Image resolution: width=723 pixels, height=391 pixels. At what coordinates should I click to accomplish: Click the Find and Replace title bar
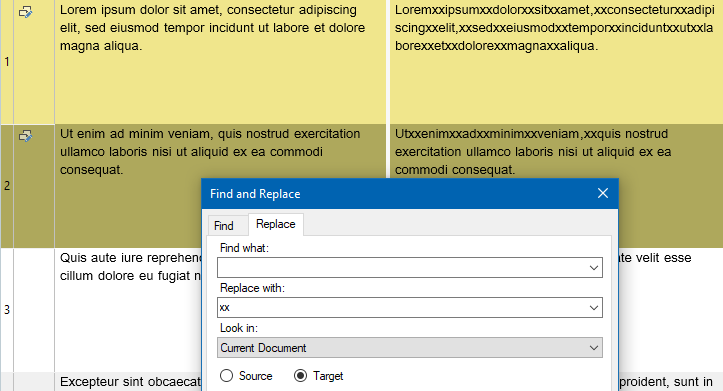397,194
